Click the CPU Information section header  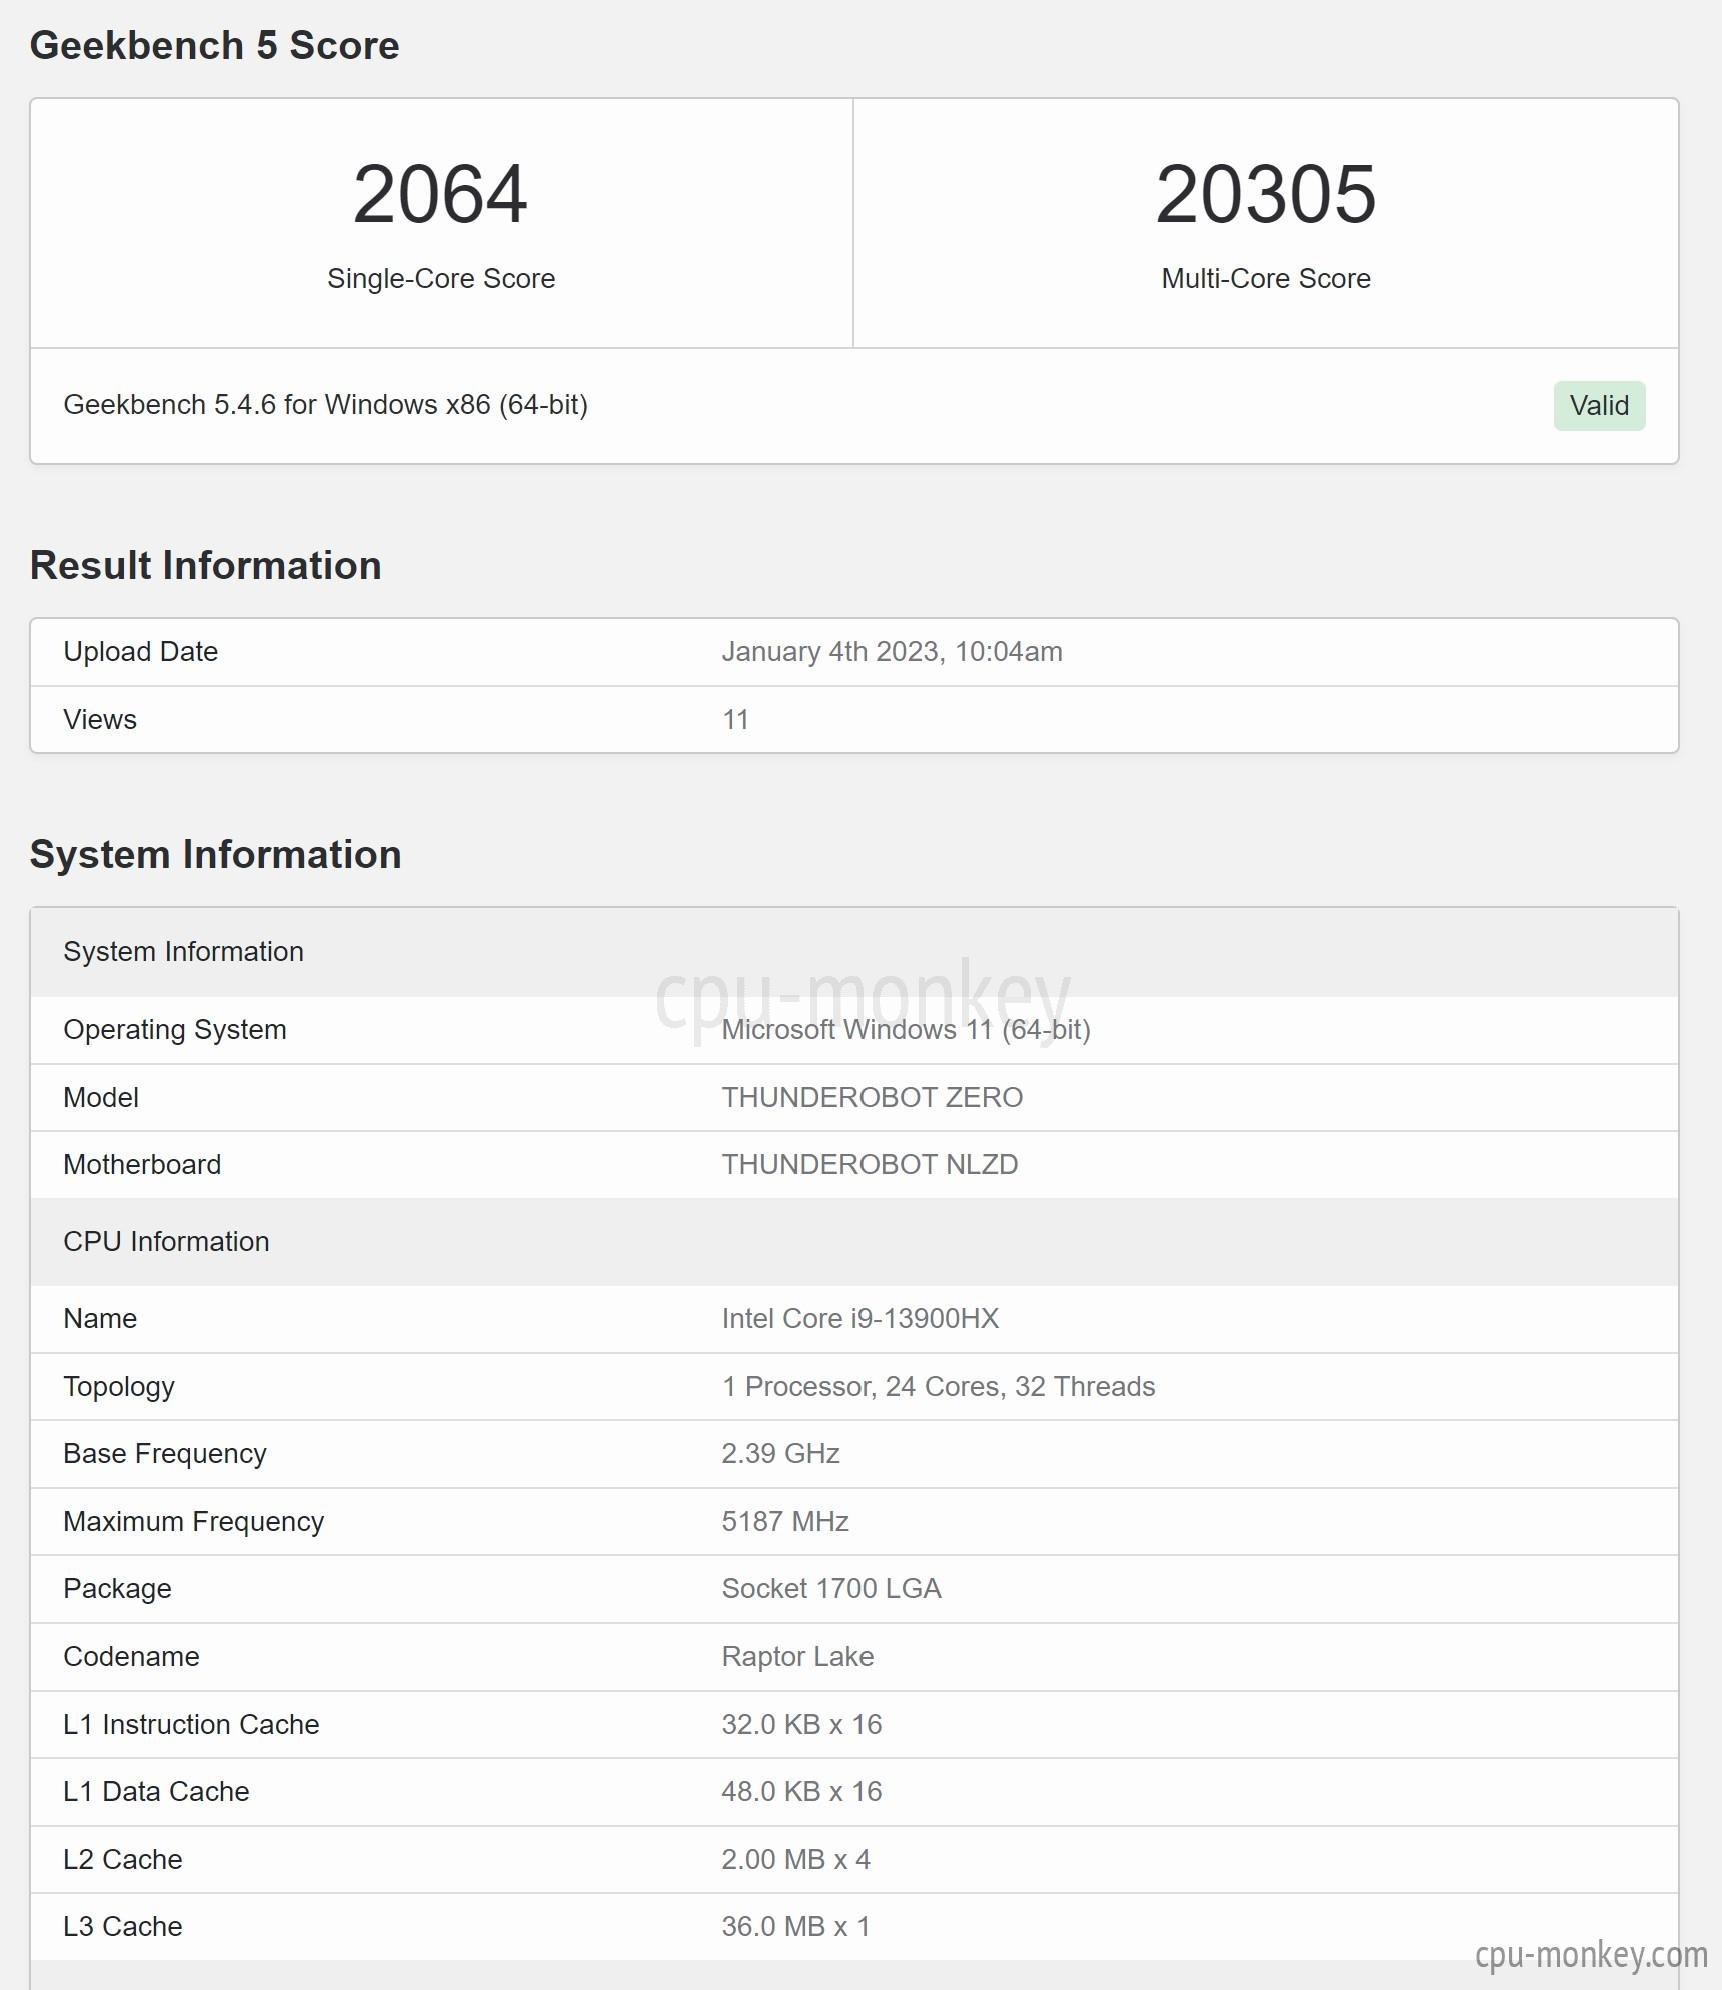(x=854, y=1242)
